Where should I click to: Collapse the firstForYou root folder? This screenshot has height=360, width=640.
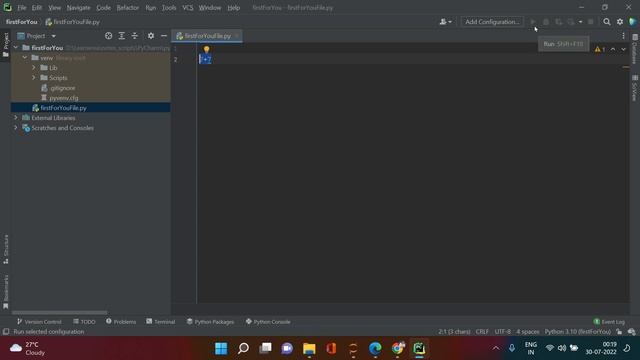pyautogui.click(x=16, y=48)
